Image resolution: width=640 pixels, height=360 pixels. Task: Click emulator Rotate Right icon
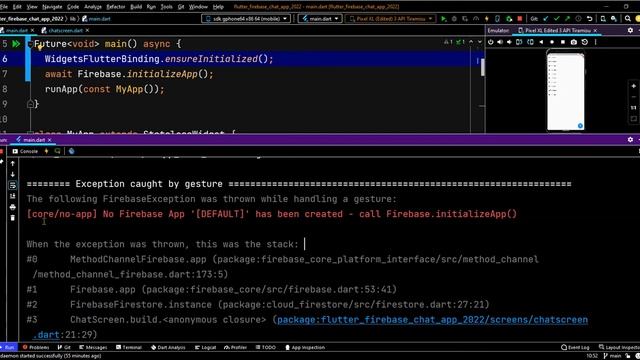[530, 42]
